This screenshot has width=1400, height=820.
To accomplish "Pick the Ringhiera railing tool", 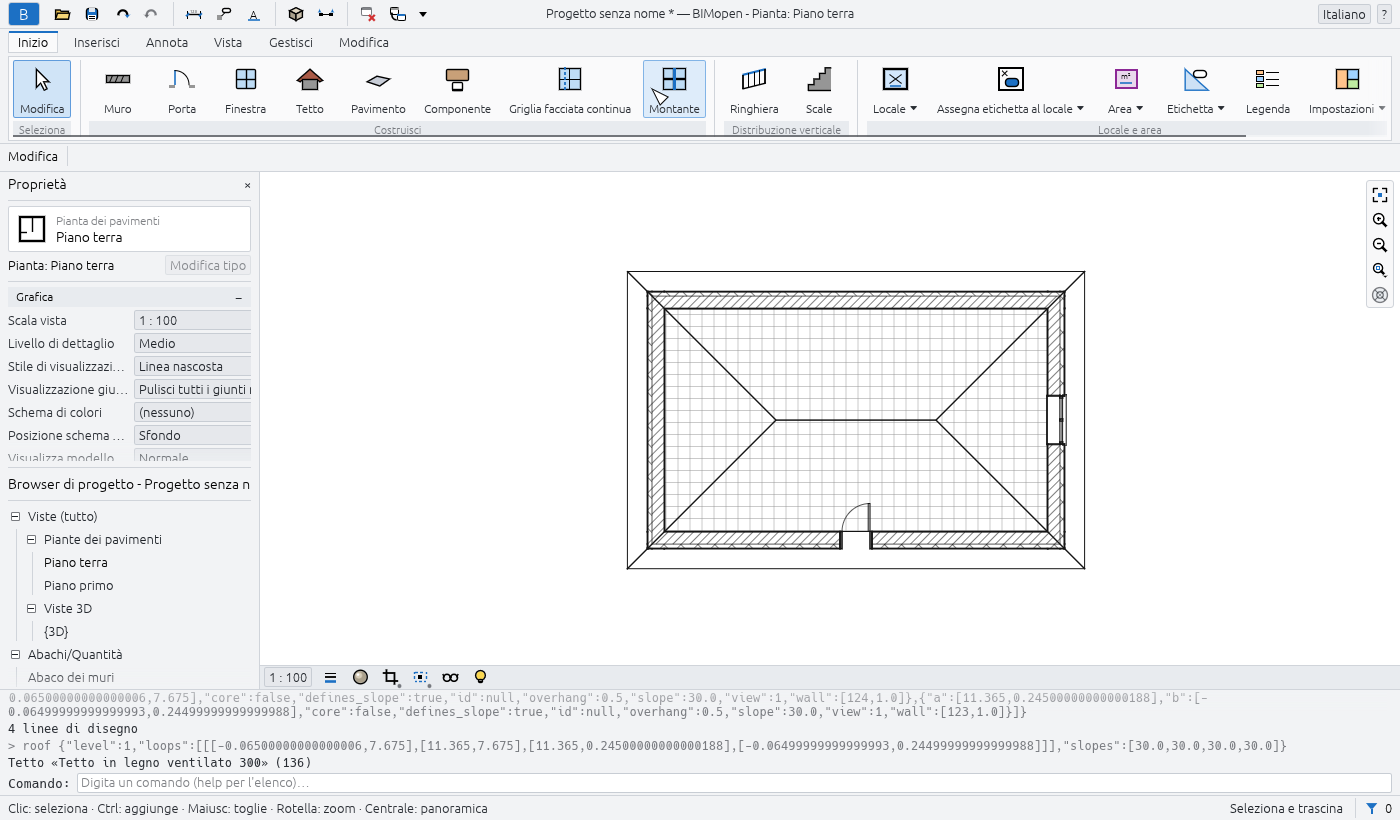I will pyautogui.click(x=754, y=90).
